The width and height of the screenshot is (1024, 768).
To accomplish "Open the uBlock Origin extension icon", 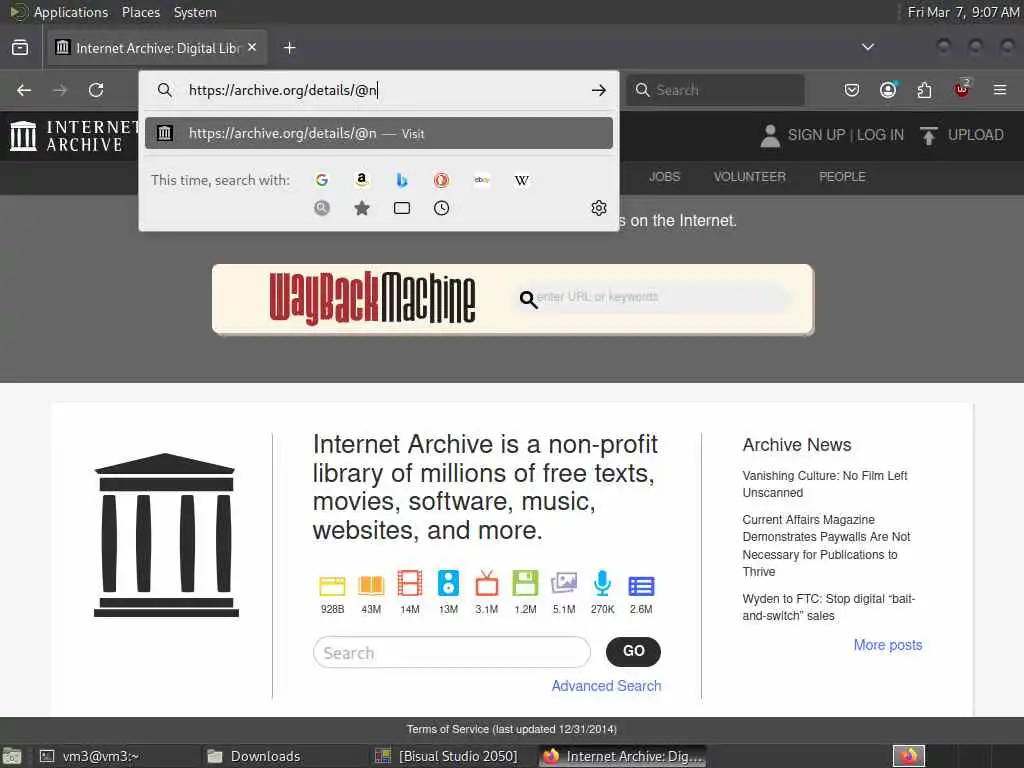I will [x=962, y=89].
